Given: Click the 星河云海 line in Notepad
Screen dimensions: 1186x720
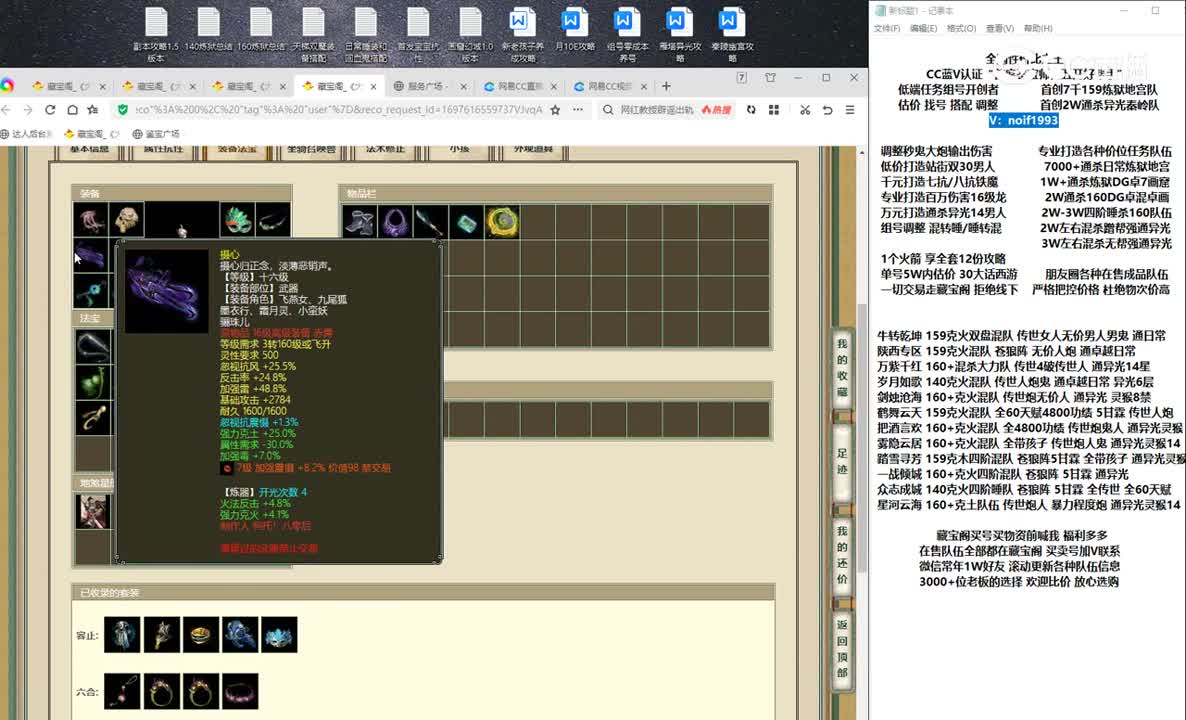Looking at the screenshot, I should pos(1029,505).
